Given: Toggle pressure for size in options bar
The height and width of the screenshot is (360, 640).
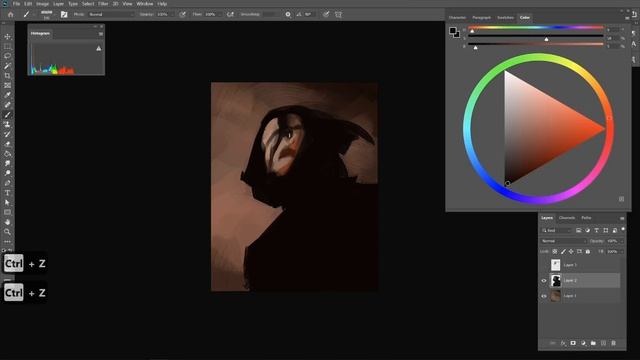Looking at the screenshot, I should click(326, 15).
